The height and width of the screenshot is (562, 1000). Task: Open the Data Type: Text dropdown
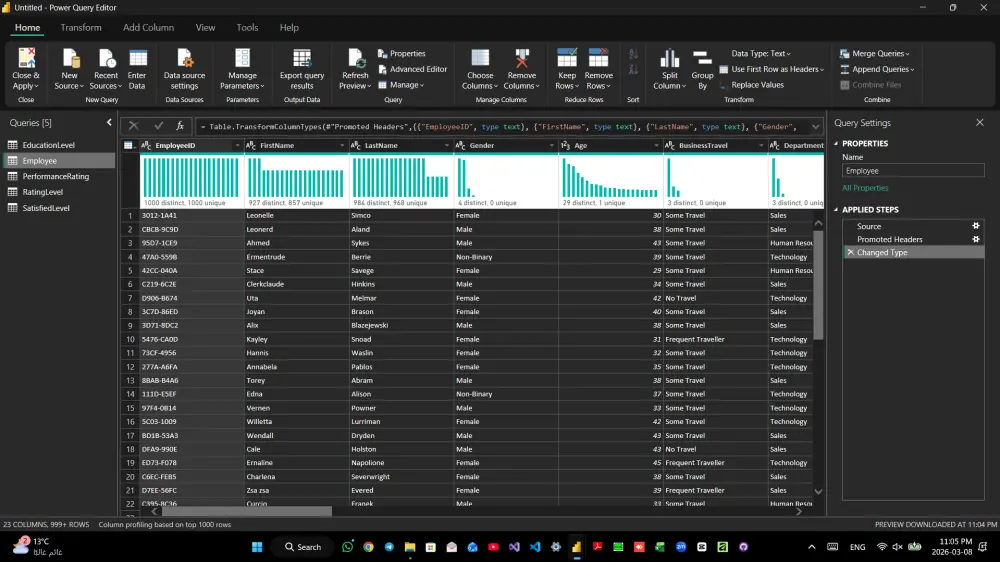point(761,54)
